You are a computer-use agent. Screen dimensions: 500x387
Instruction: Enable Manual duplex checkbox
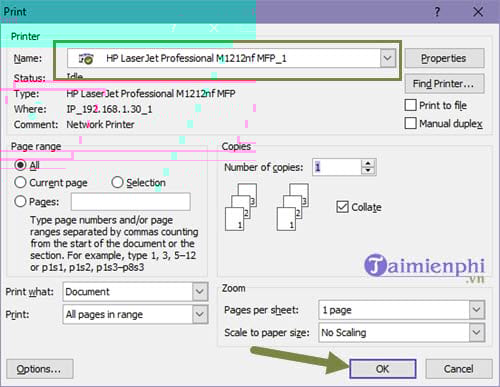pos(410,123)
